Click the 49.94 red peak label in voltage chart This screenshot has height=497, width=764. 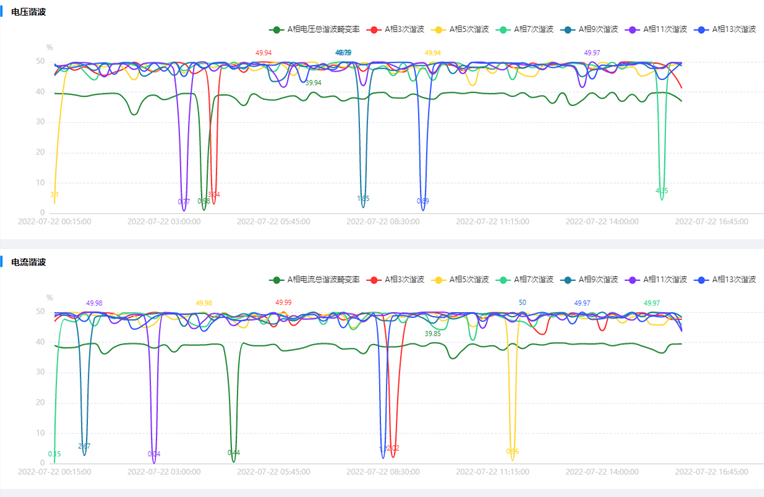coord(264,52)
